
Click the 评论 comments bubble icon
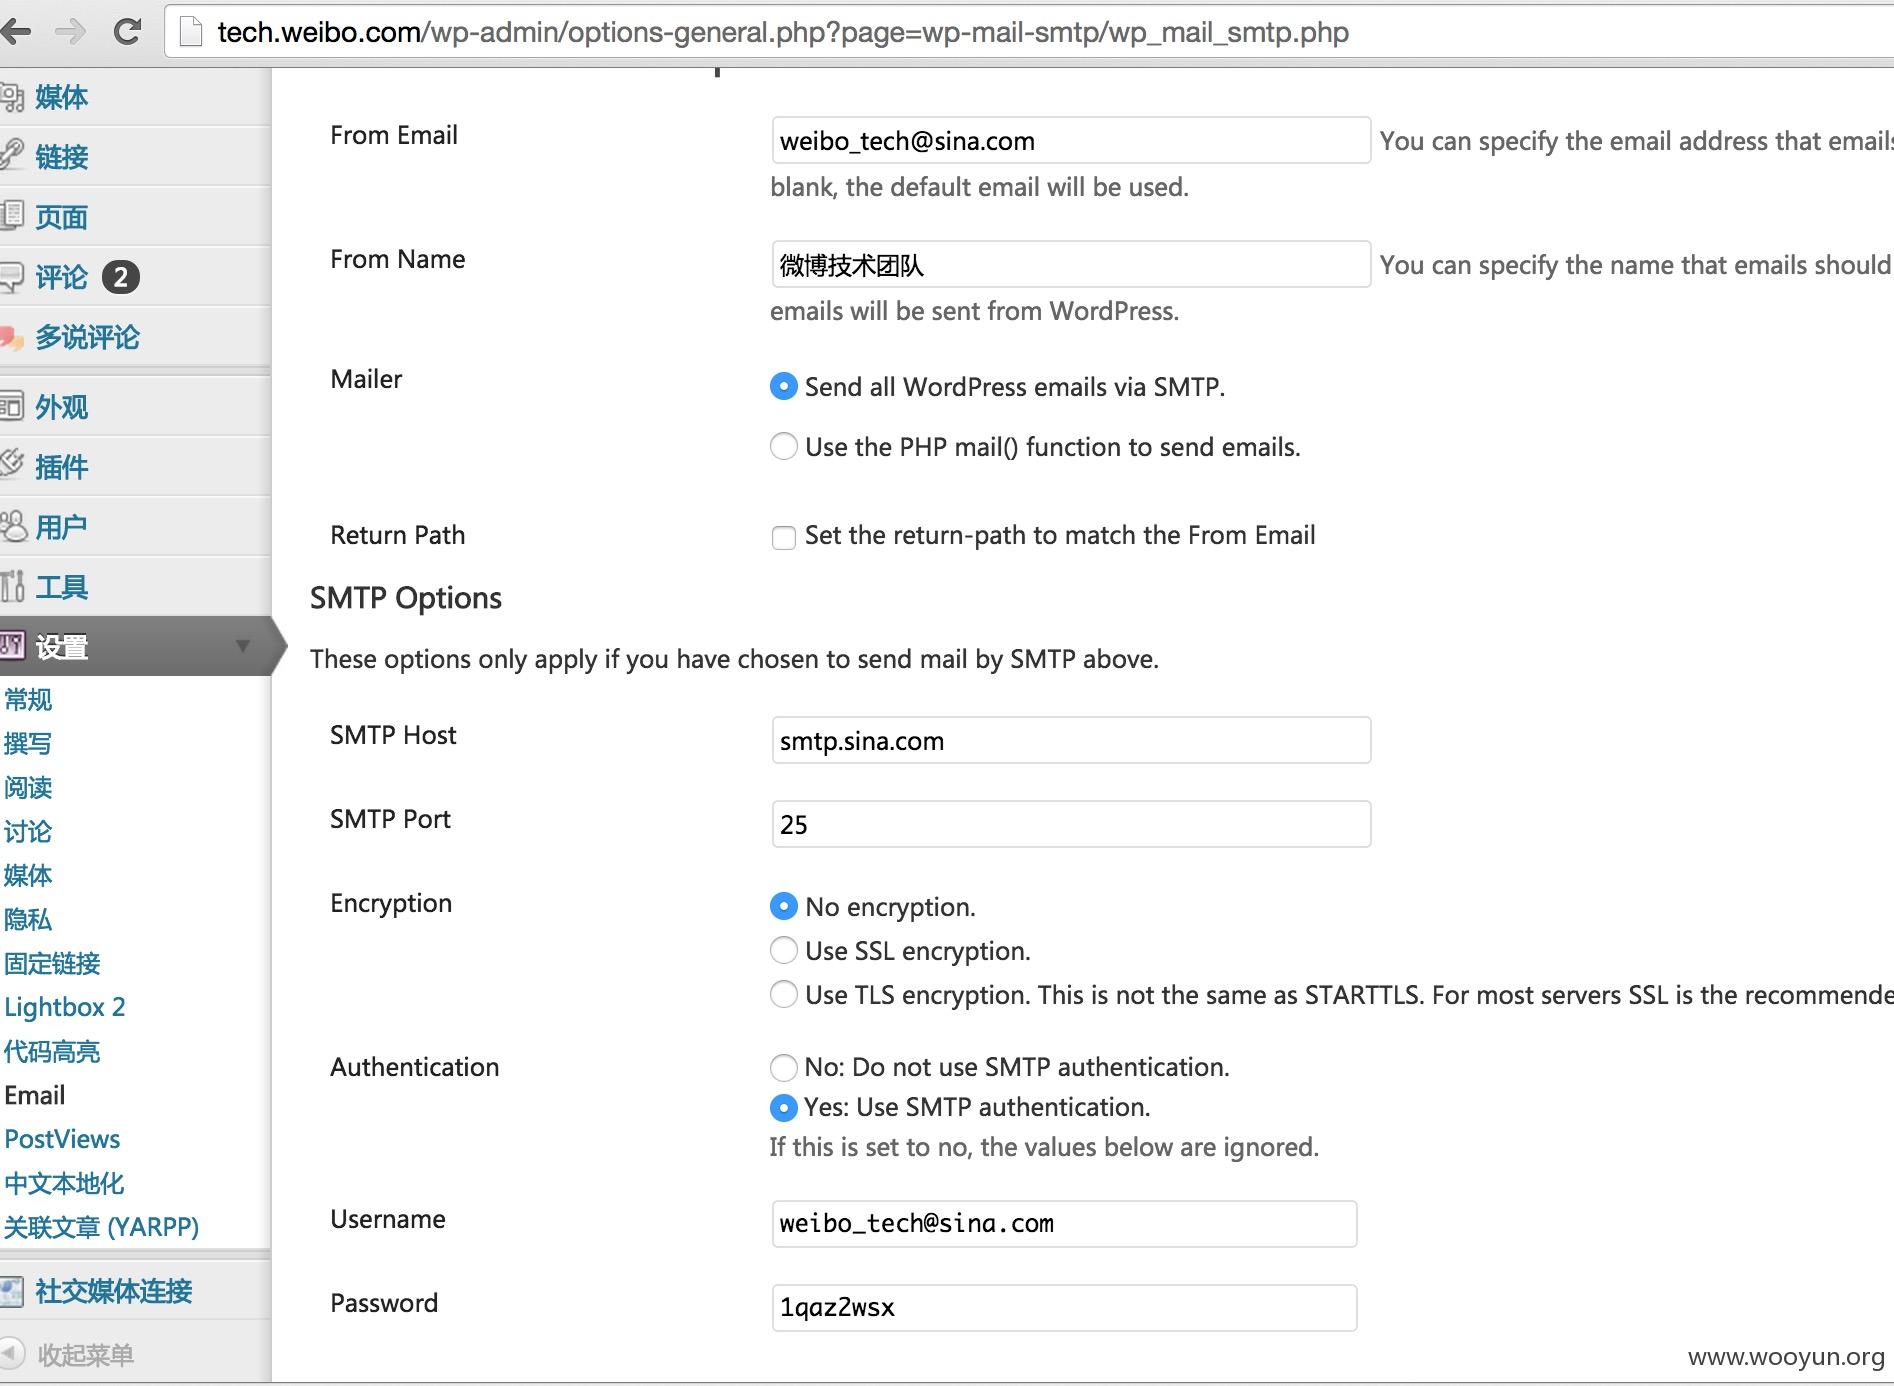pos(11,277)
